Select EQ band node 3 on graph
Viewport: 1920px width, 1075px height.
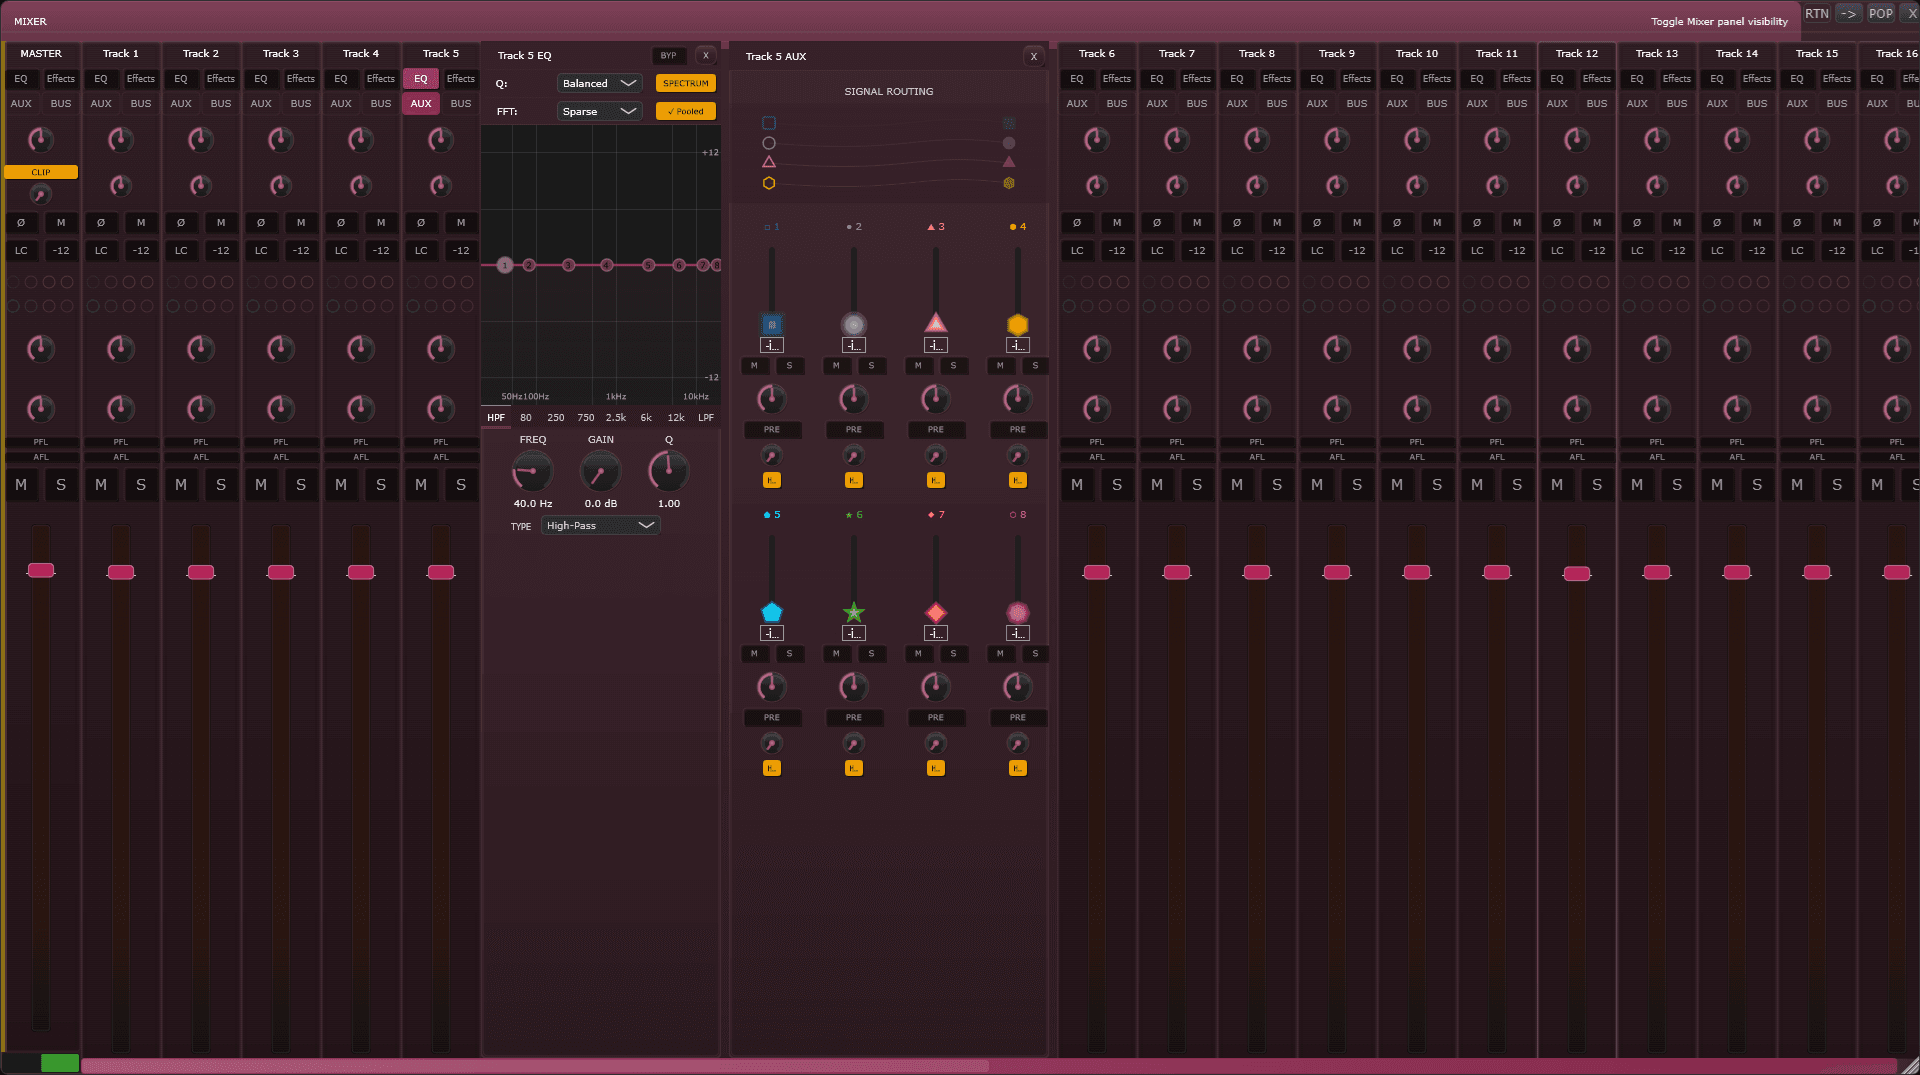point(568,265)
